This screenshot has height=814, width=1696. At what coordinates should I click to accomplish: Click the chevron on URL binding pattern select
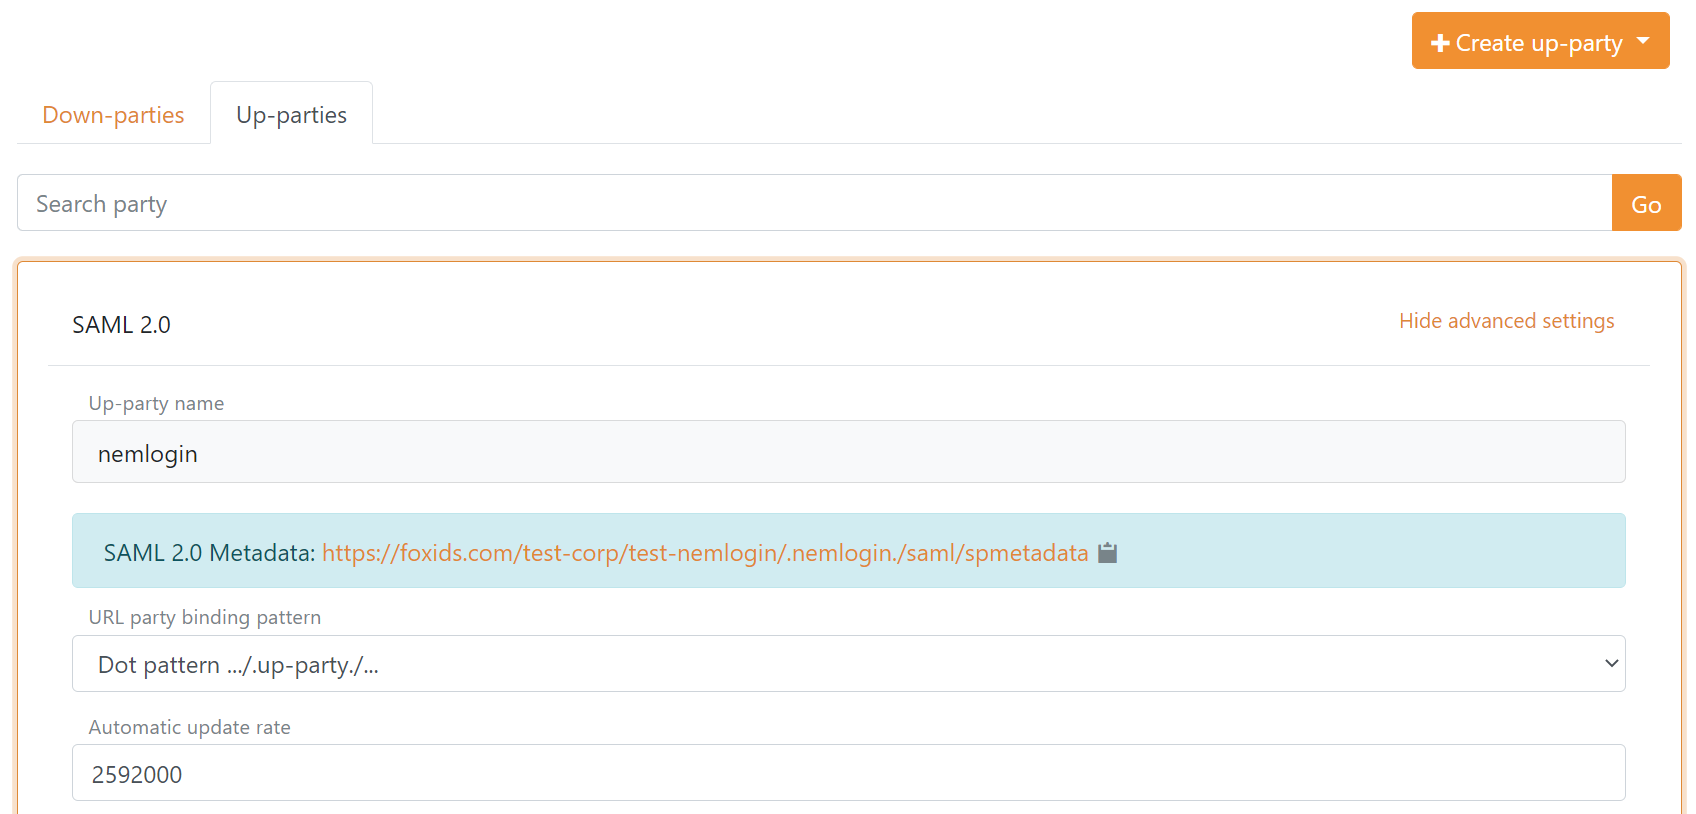[1611, 664]
